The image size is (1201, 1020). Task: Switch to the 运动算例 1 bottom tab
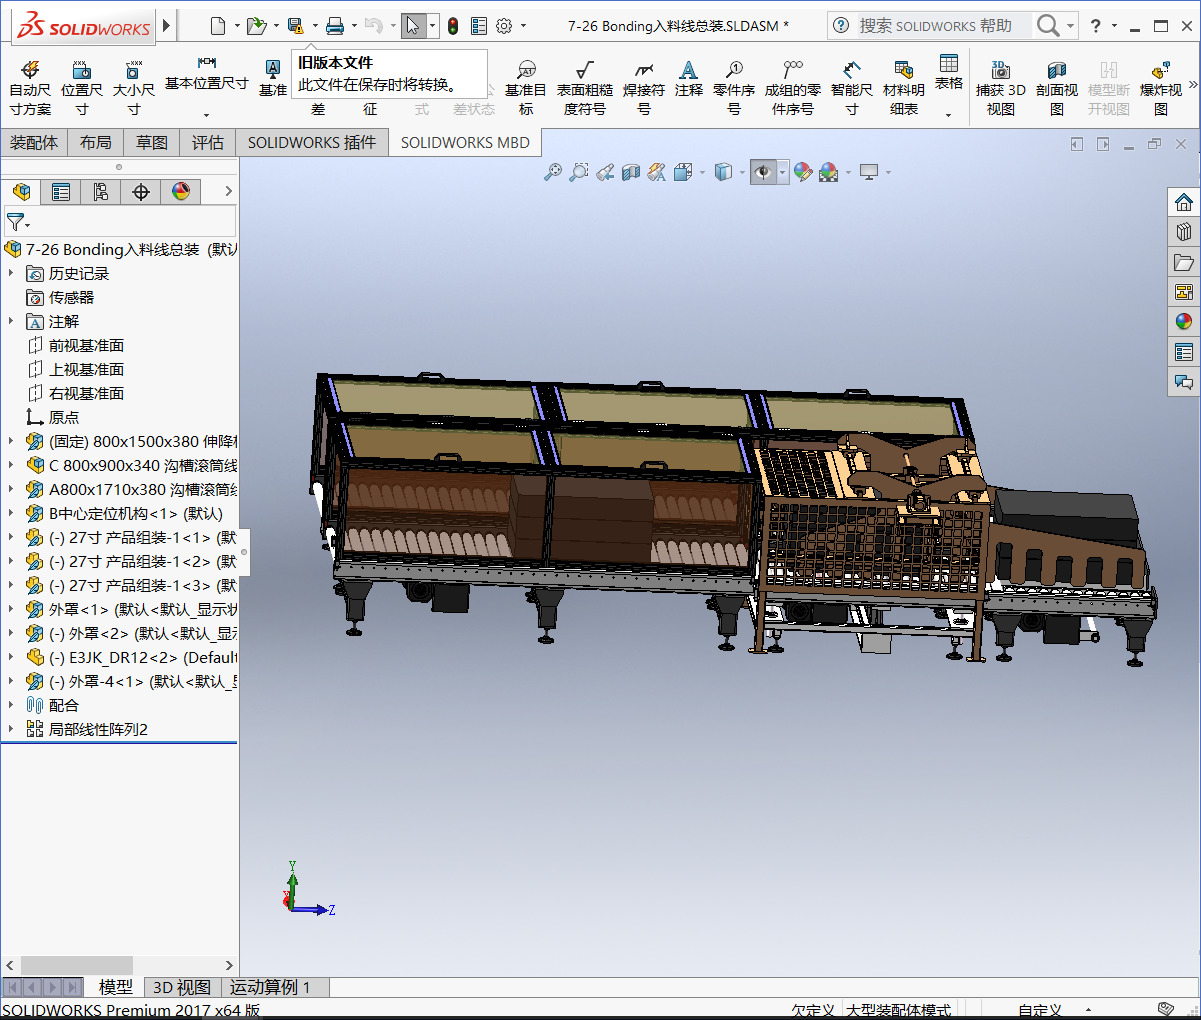270,987
